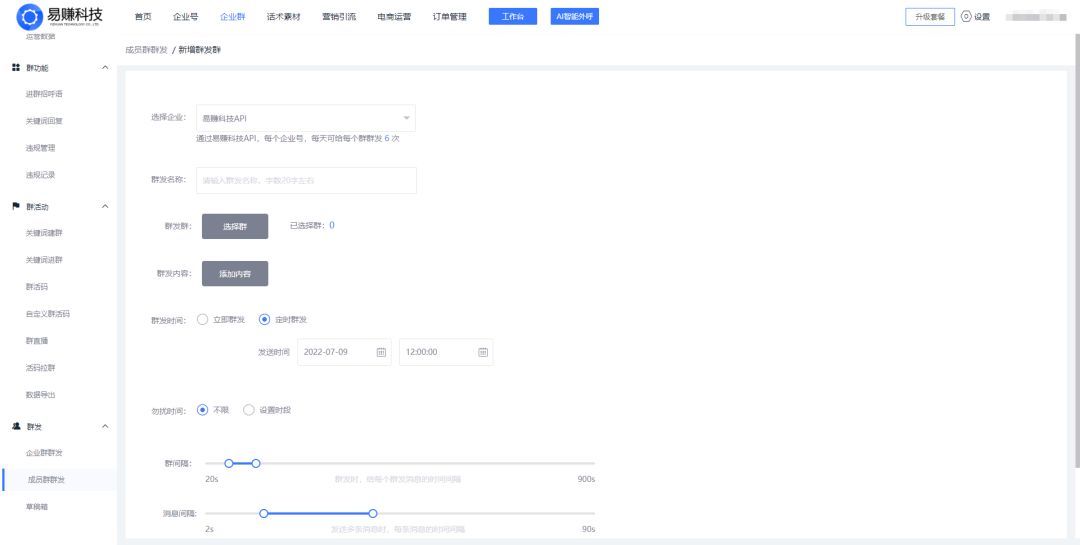Click the right handle of 消息间隔 slider

click(373, 513)
